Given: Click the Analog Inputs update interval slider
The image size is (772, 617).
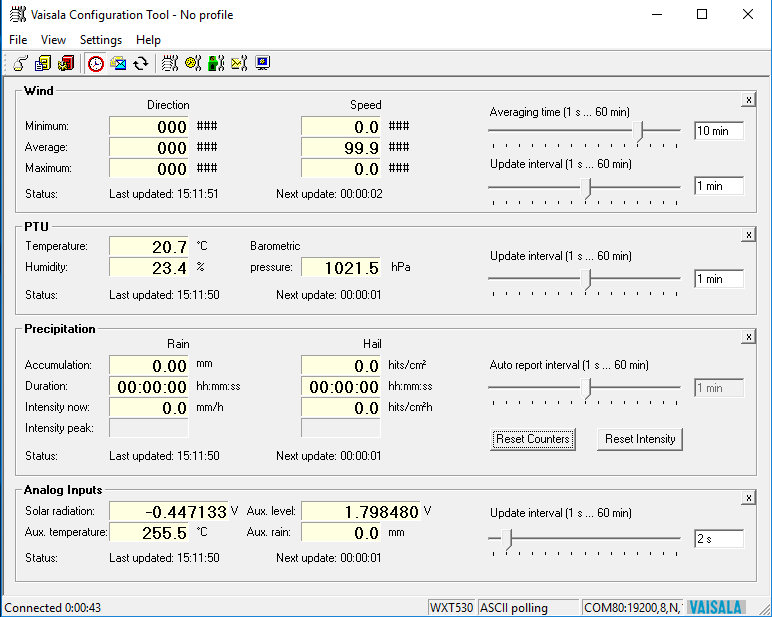Looking at the screenshot, I should coord(508,539).
